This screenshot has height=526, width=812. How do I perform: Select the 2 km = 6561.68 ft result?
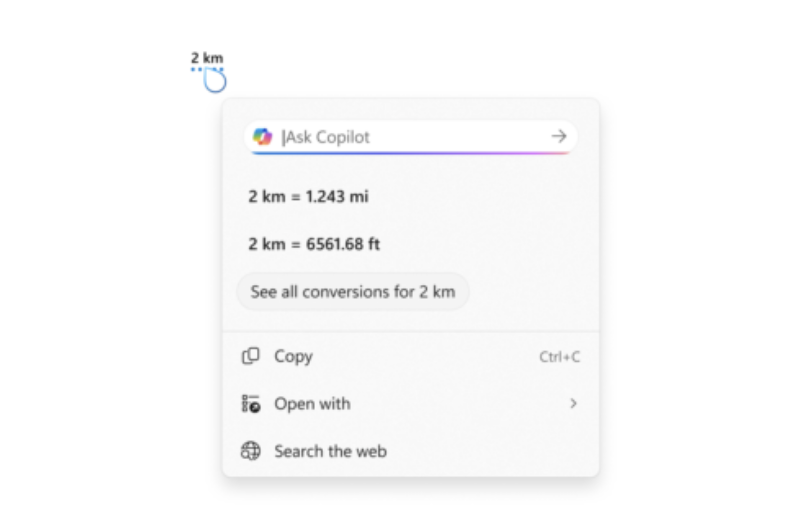point(314,244)
